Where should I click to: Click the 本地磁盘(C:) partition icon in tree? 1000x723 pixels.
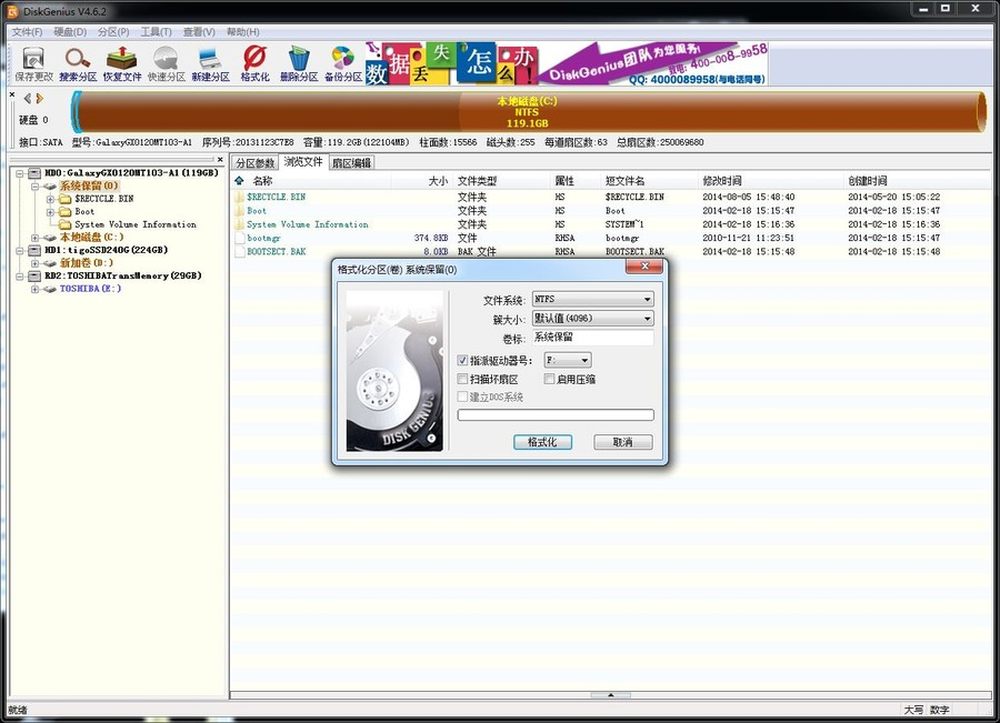(50, 237)
